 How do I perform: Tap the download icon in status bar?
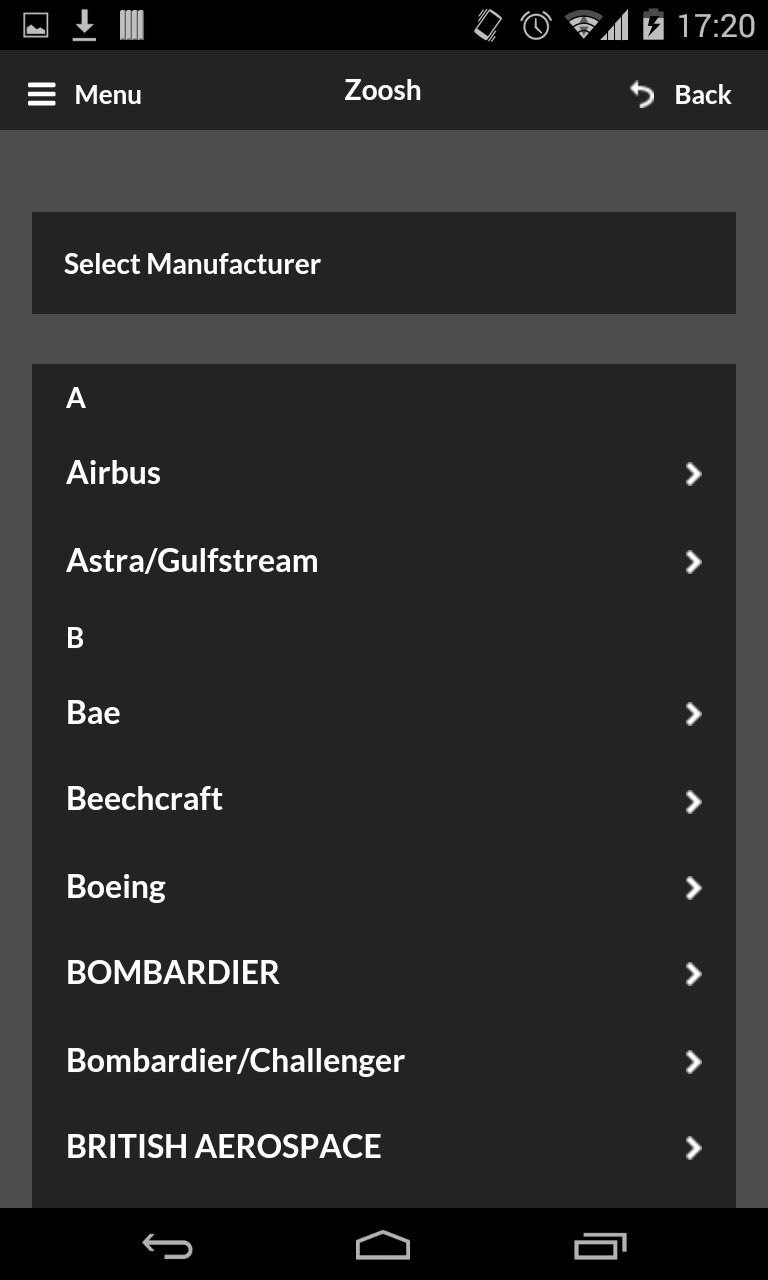pos(84,25)
